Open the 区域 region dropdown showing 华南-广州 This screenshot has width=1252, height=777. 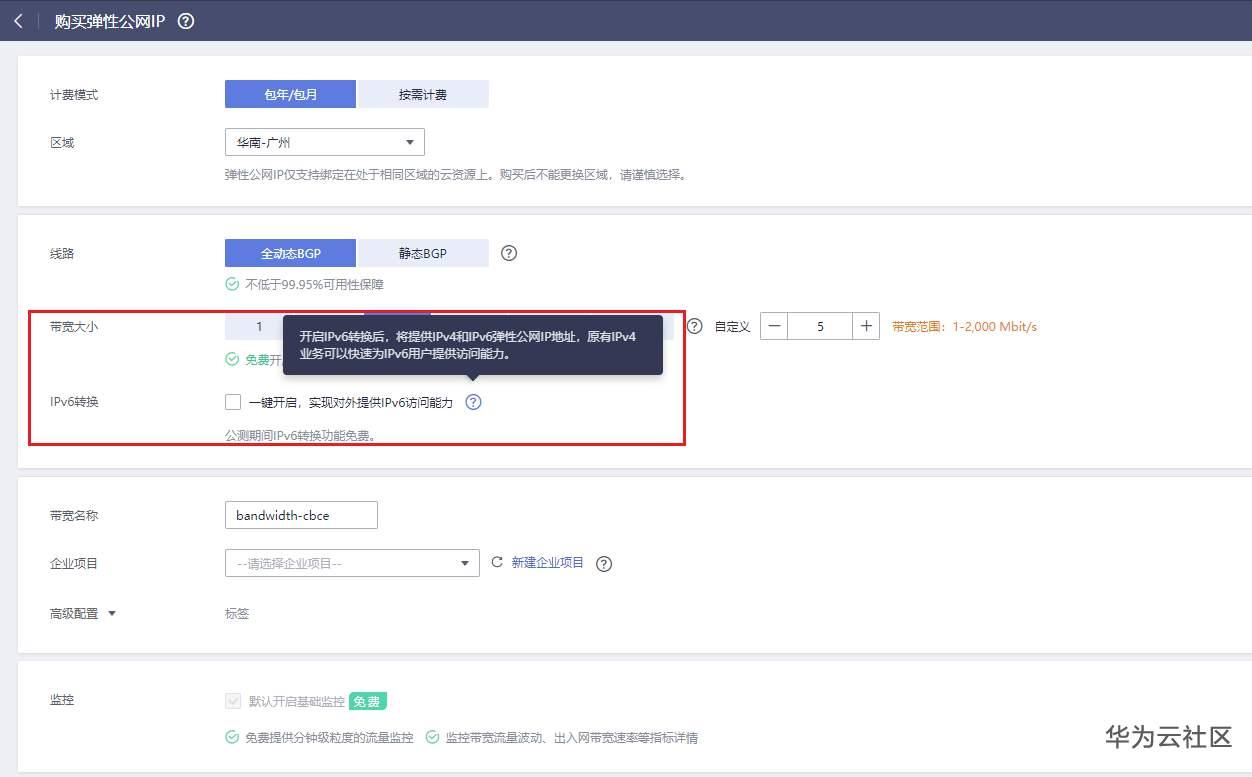[x=324, y=142]
